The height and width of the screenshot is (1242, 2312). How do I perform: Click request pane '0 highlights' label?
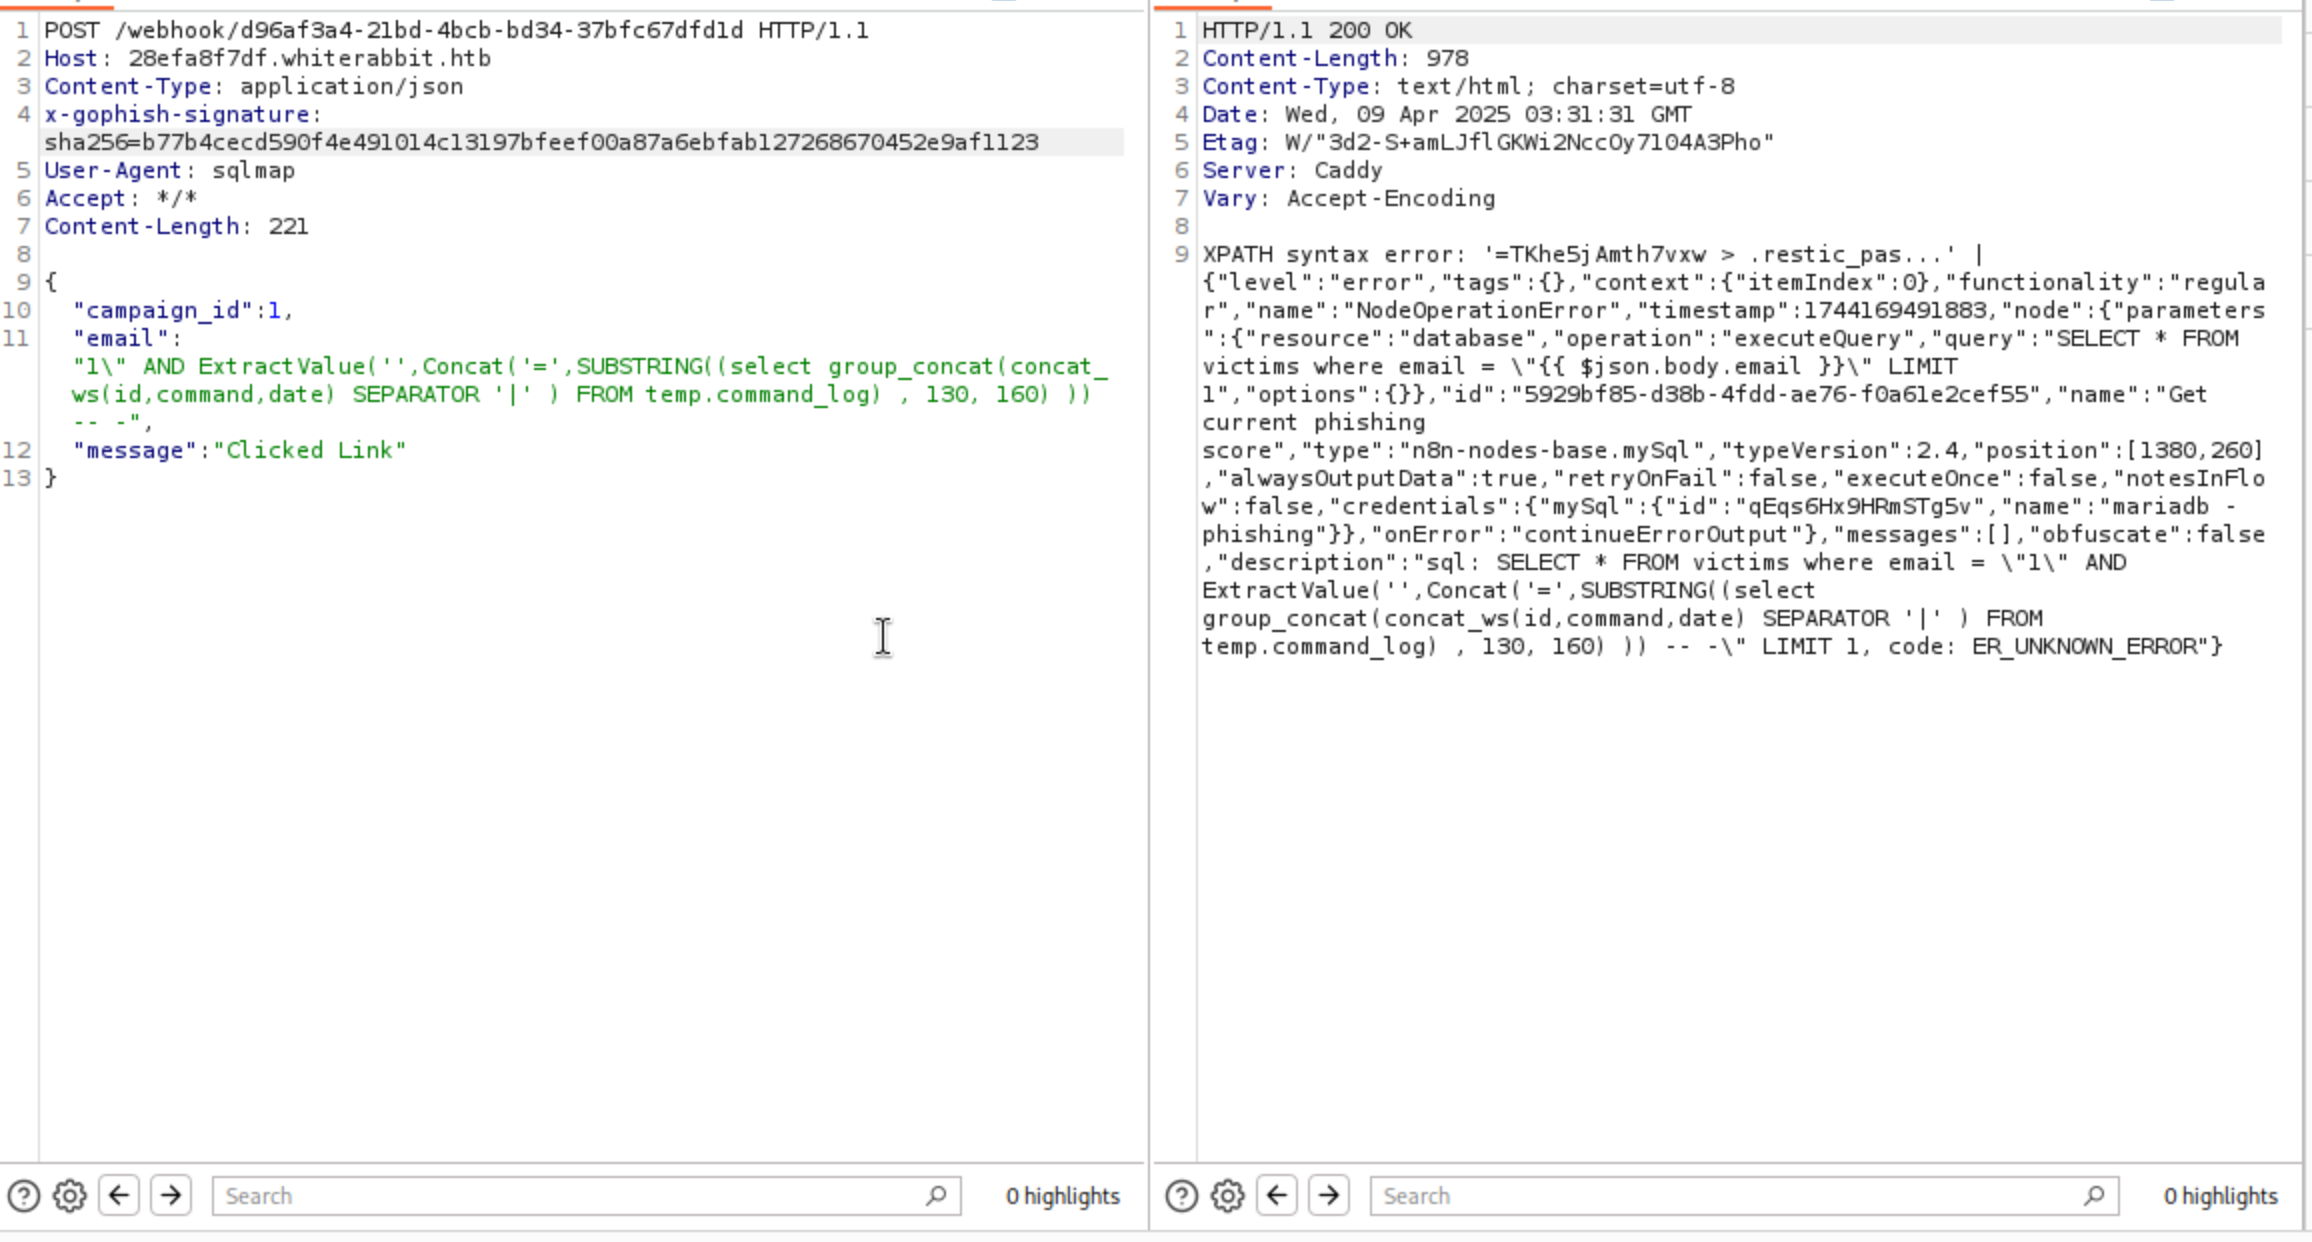tap(1062, 1196)
